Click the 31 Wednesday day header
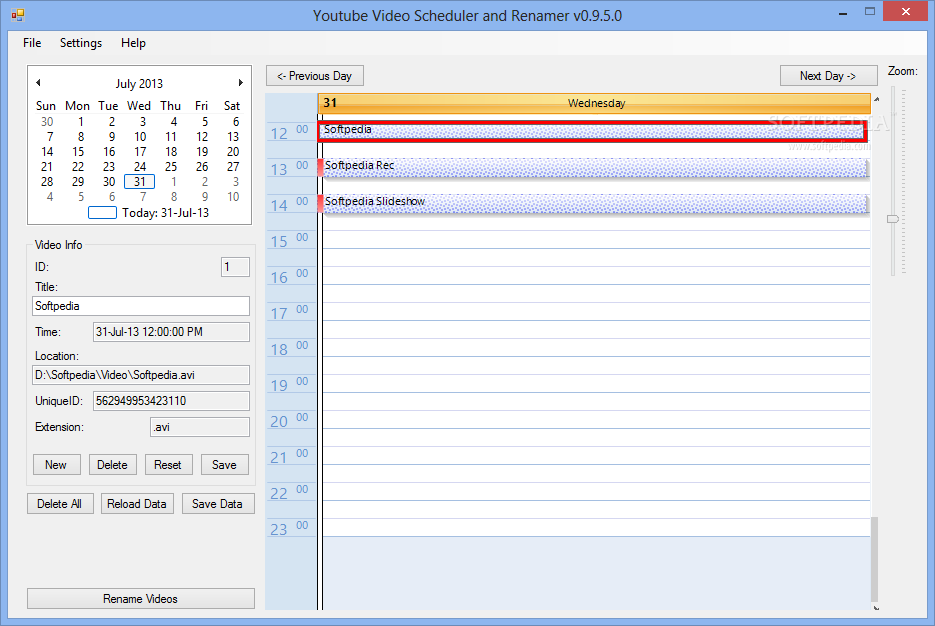 click(x=595, y=103)
